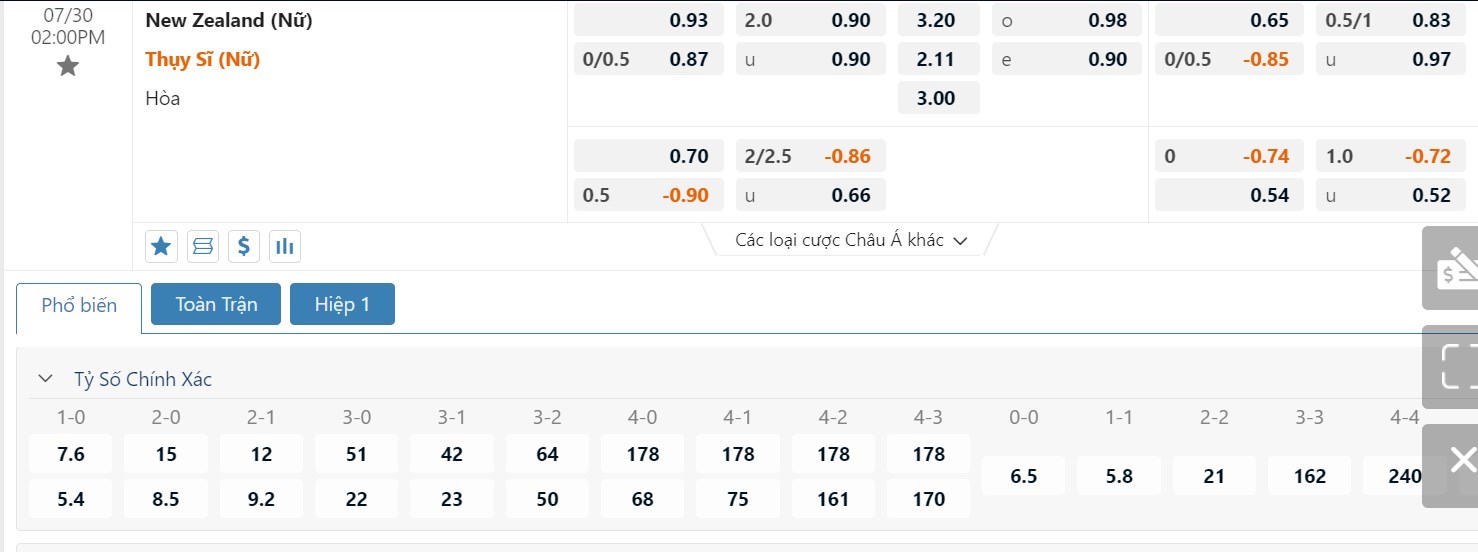Open the ticket-shaped icon beside the blue star
This screenshot has width=1478, height=552.
(203, 245)
